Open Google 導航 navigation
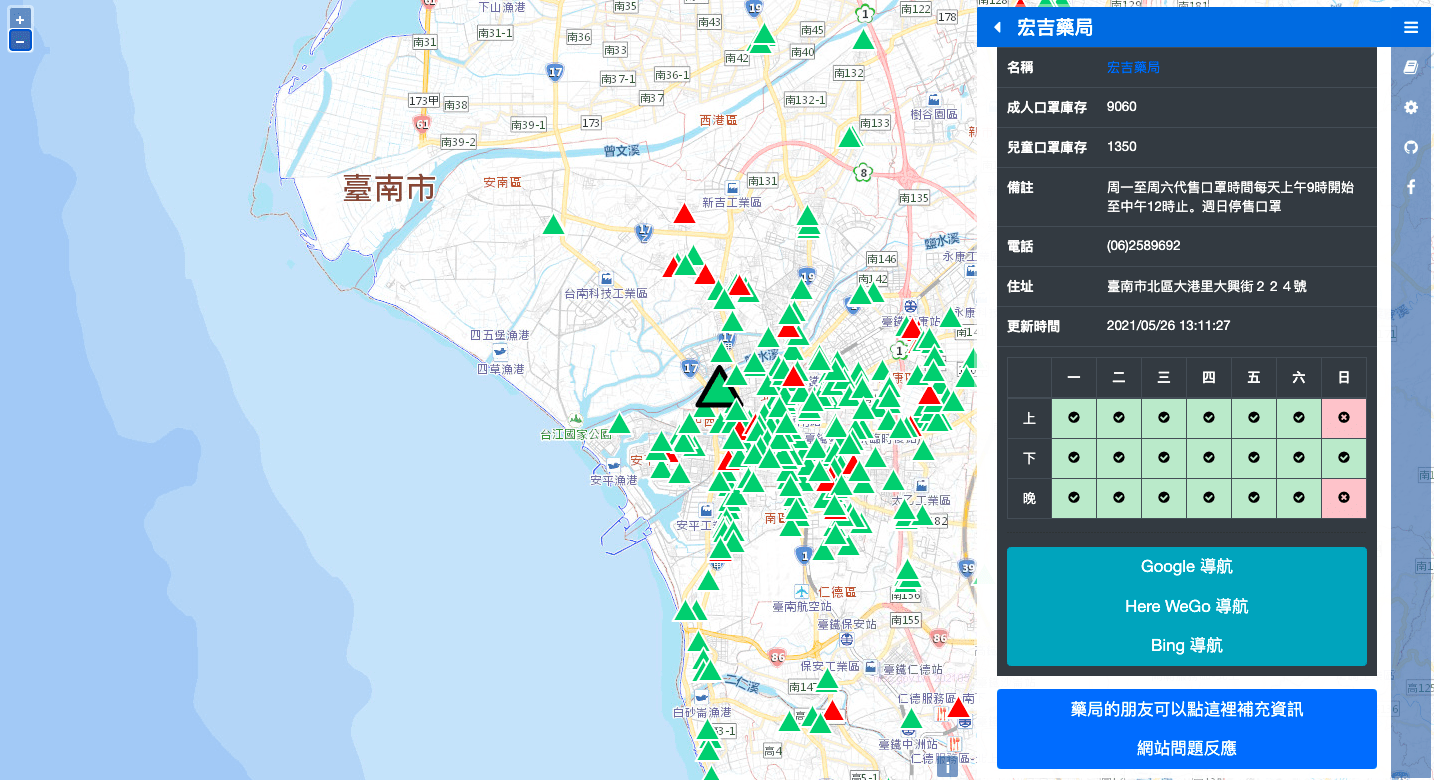Screen dimensions: 1434x780 (x=1186, y=567)
